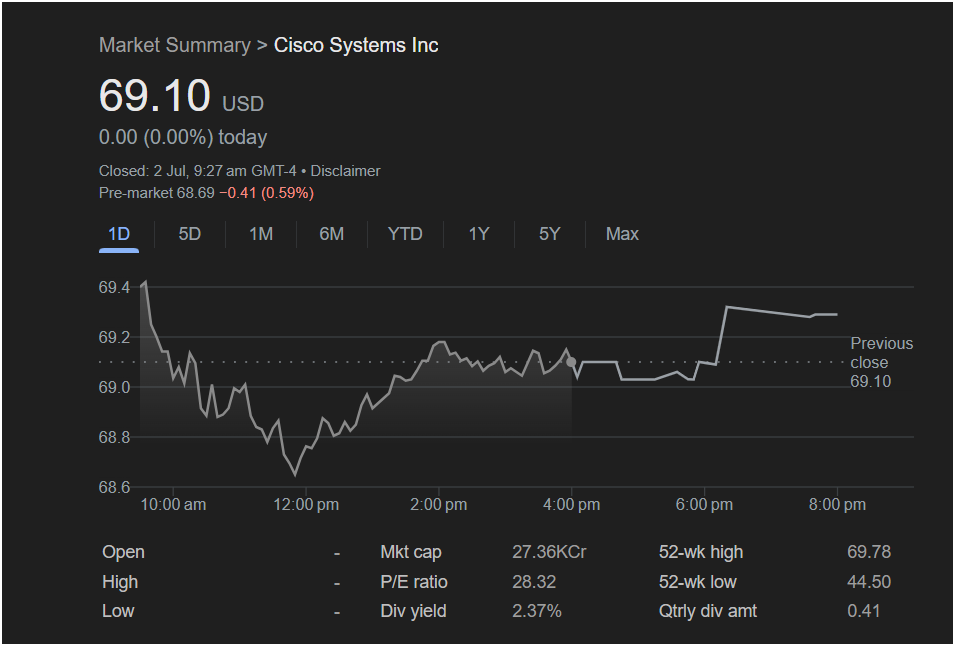Open the Market Summary breadcrumb link
Viewport: 955px width, 646px height.
pyautogui.click(x=175, y=45)
